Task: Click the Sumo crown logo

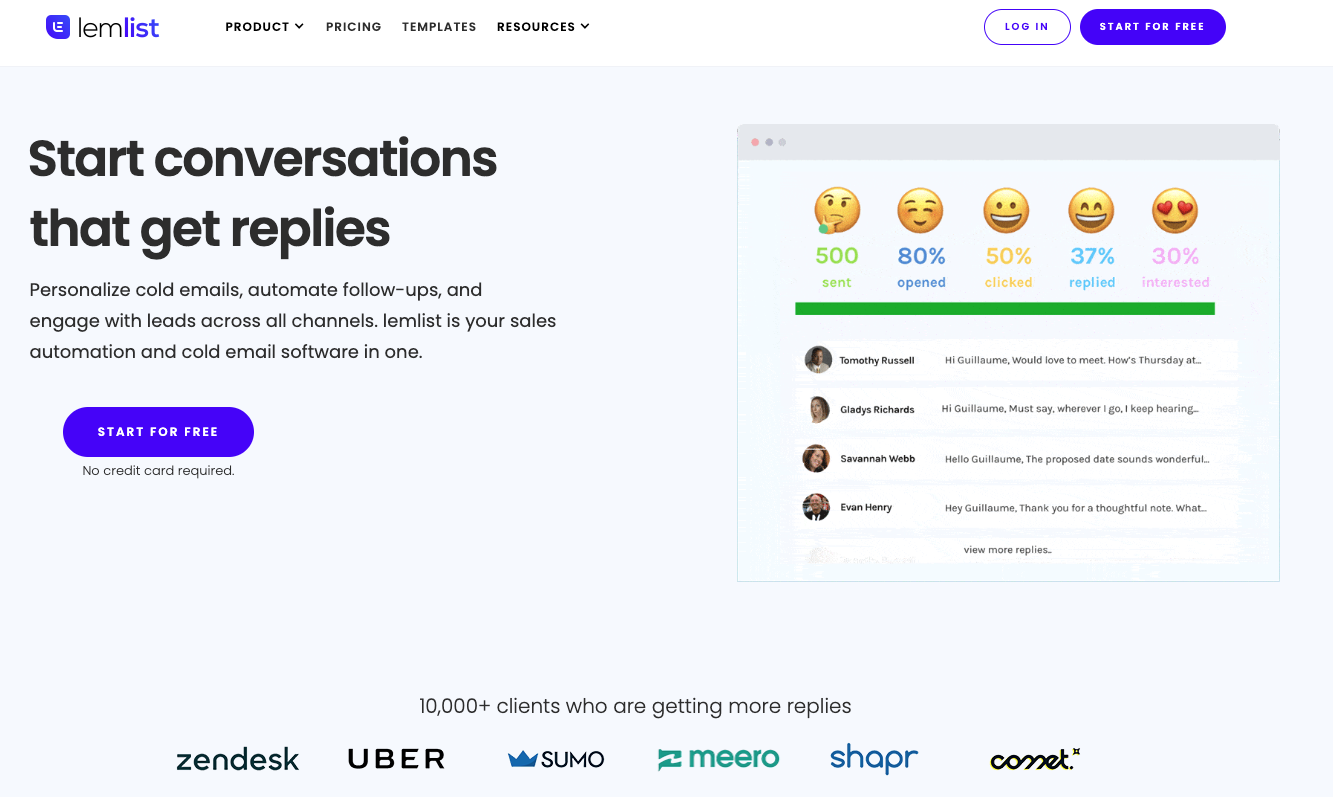Action: coord(523,759)
